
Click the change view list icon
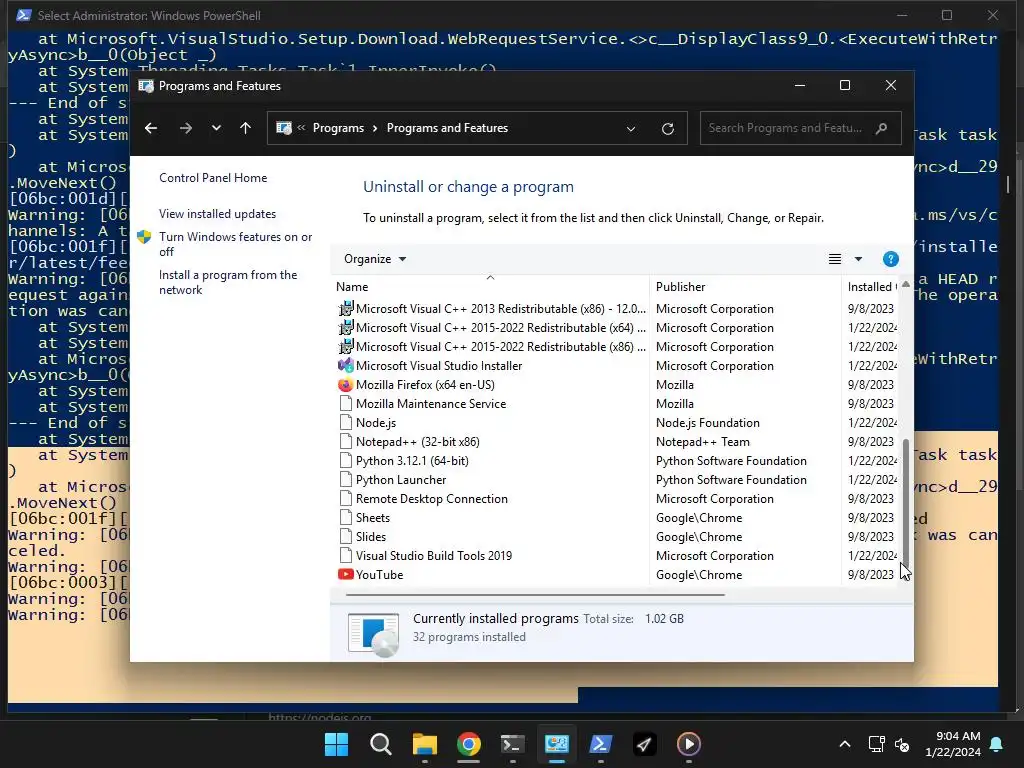835,259
